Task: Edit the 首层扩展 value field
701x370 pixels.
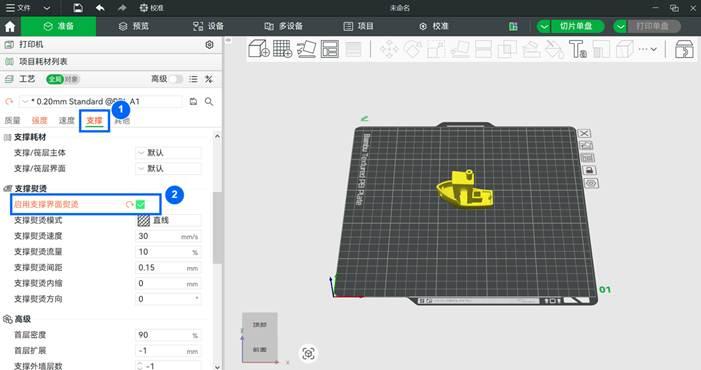Action: (168, 351)
